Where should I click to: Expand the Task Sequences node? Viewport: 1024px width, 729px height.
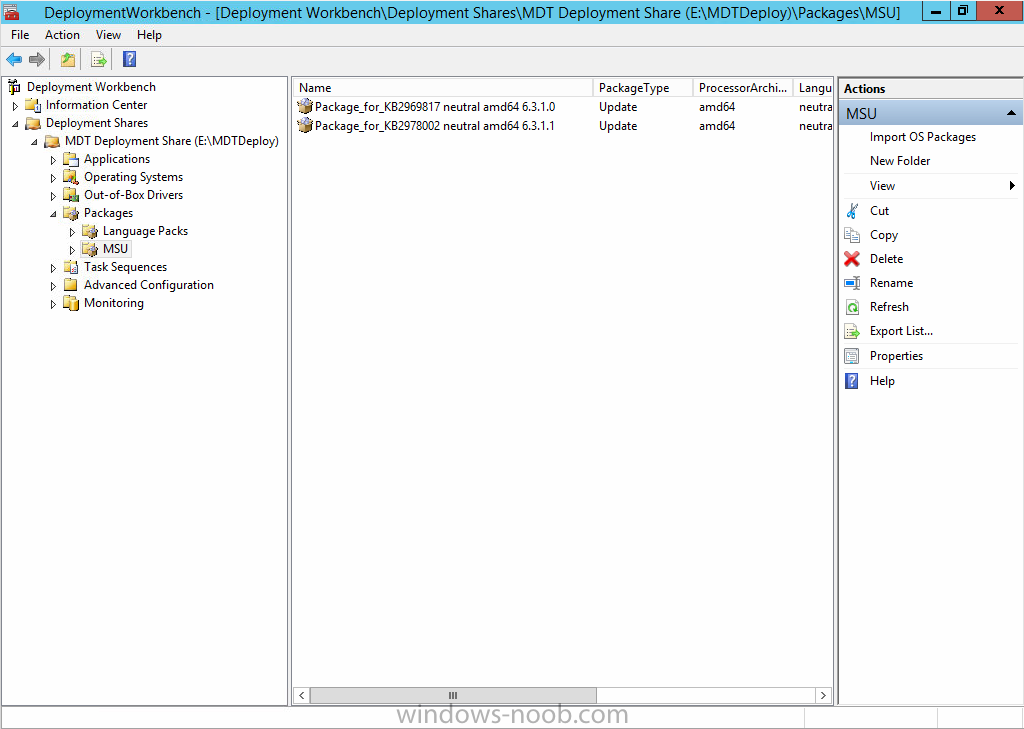(x=54, y=268)
